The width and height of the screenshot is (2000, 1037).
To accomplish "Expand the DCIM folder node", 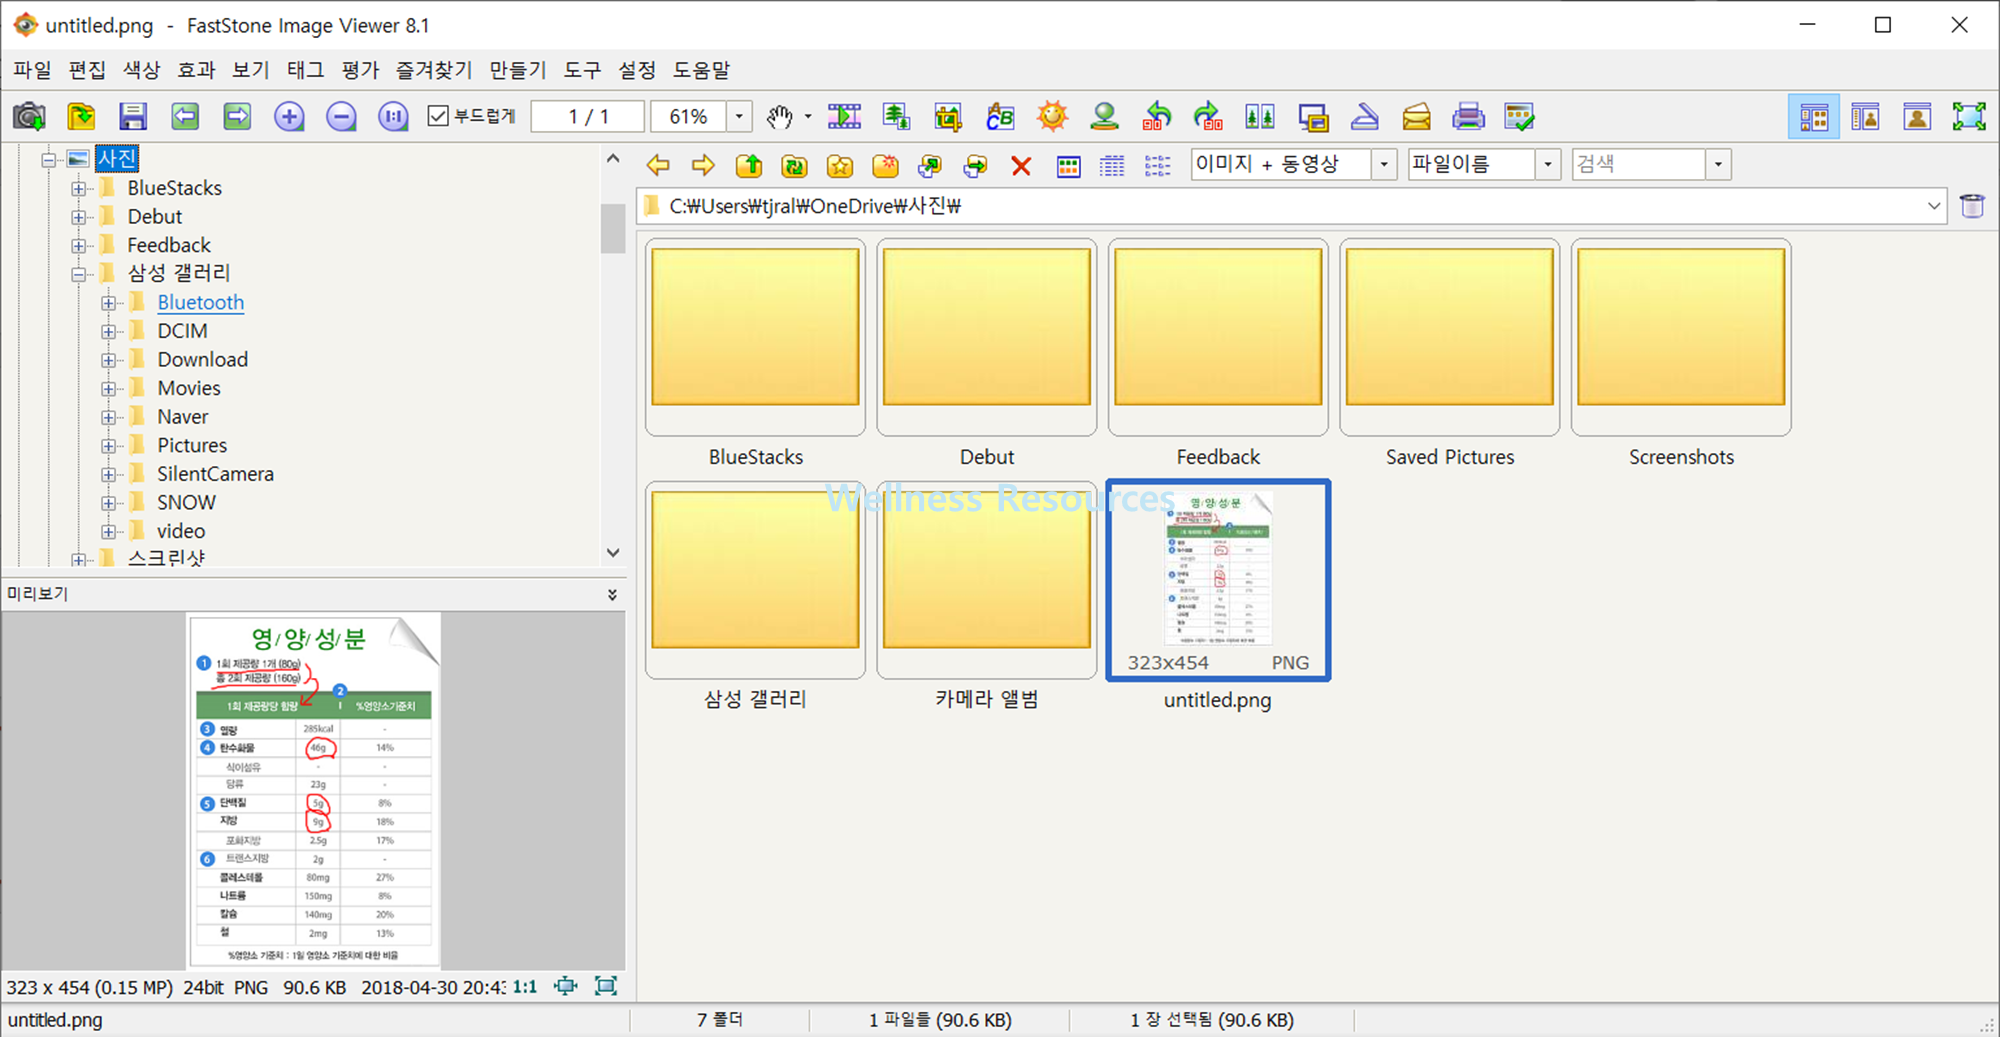I will 108,331.
